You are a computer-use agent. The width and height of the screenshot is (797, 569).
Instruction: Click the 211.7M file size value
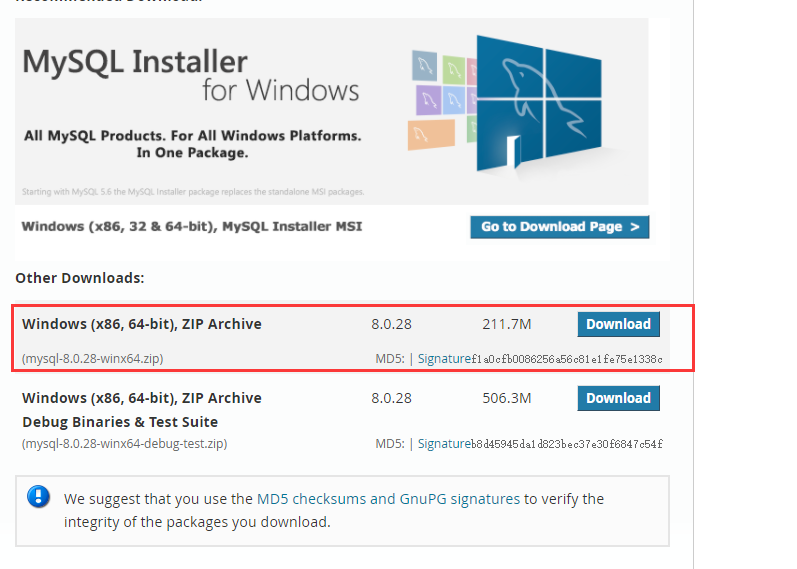click(x=507, y=324)
